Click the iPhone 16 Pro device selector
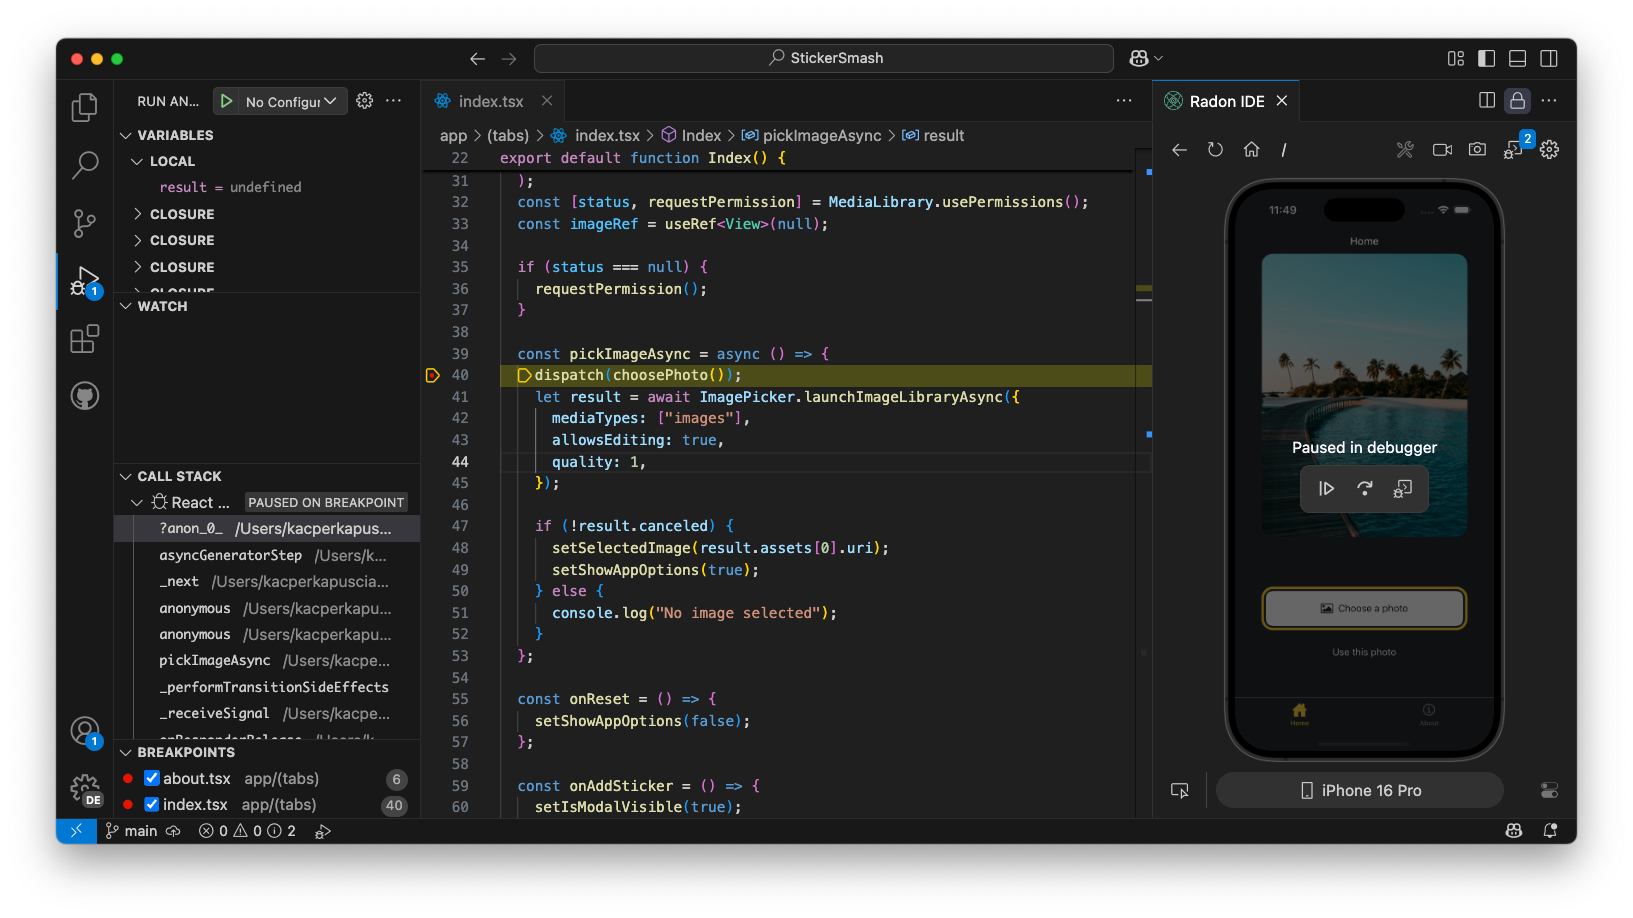The width and height of the screenshot is (1633, 918). [x=1359, y=791]
